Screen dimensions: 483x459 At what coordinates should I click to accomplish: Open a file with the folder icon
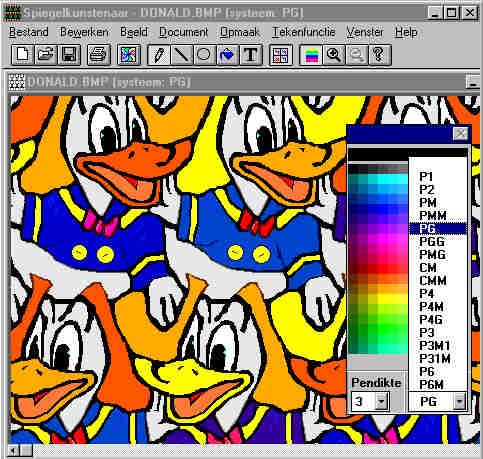click(46, 54)
